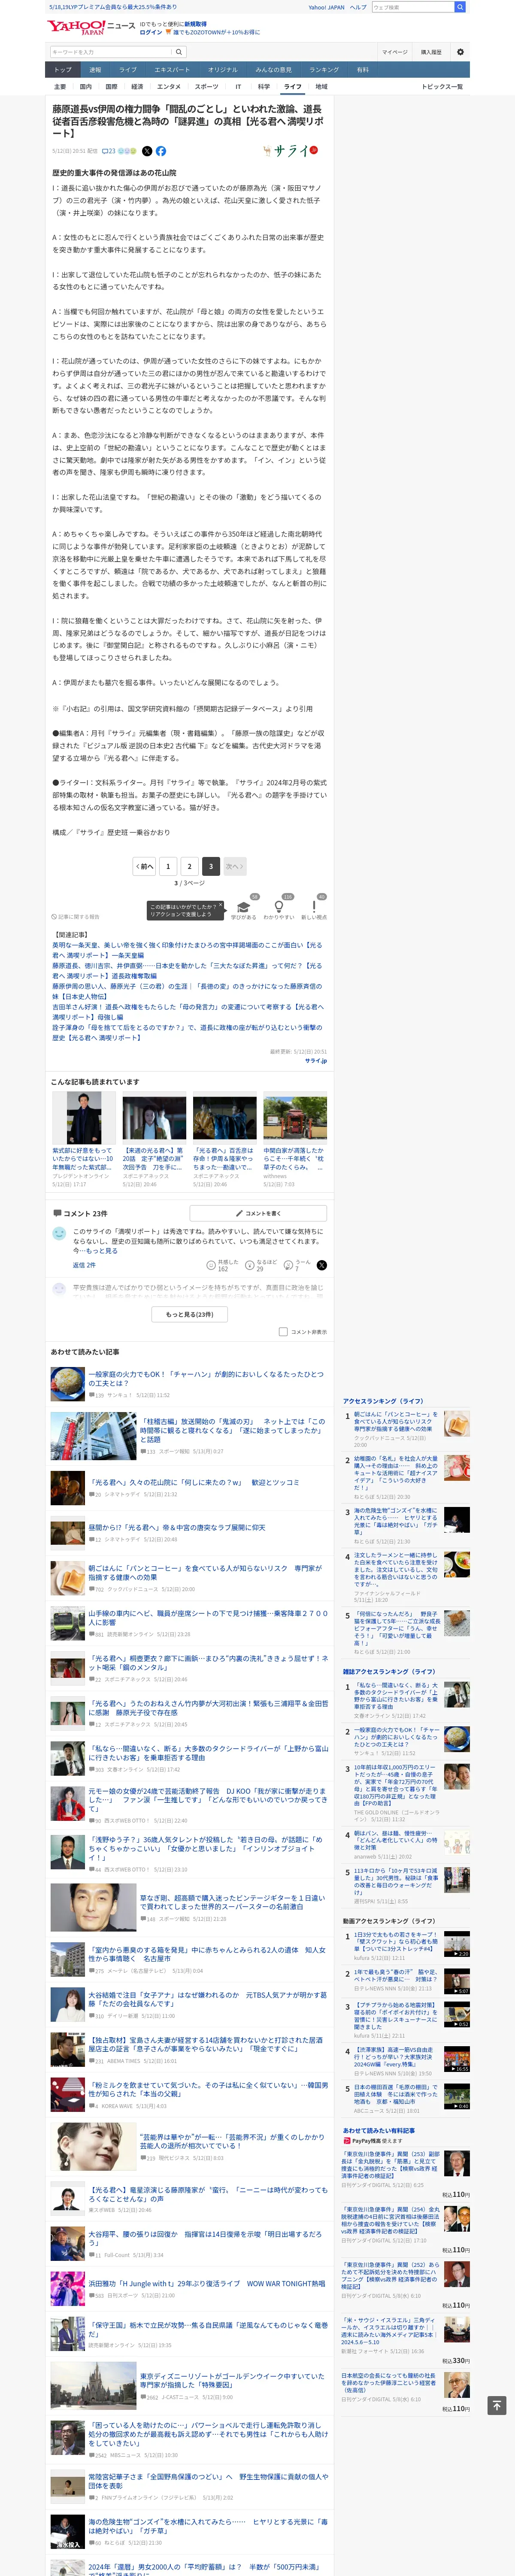This screenshot has width=515, height=2576.
Task: Click the サライ.jp source link
Action: (x=315, y=1061)
